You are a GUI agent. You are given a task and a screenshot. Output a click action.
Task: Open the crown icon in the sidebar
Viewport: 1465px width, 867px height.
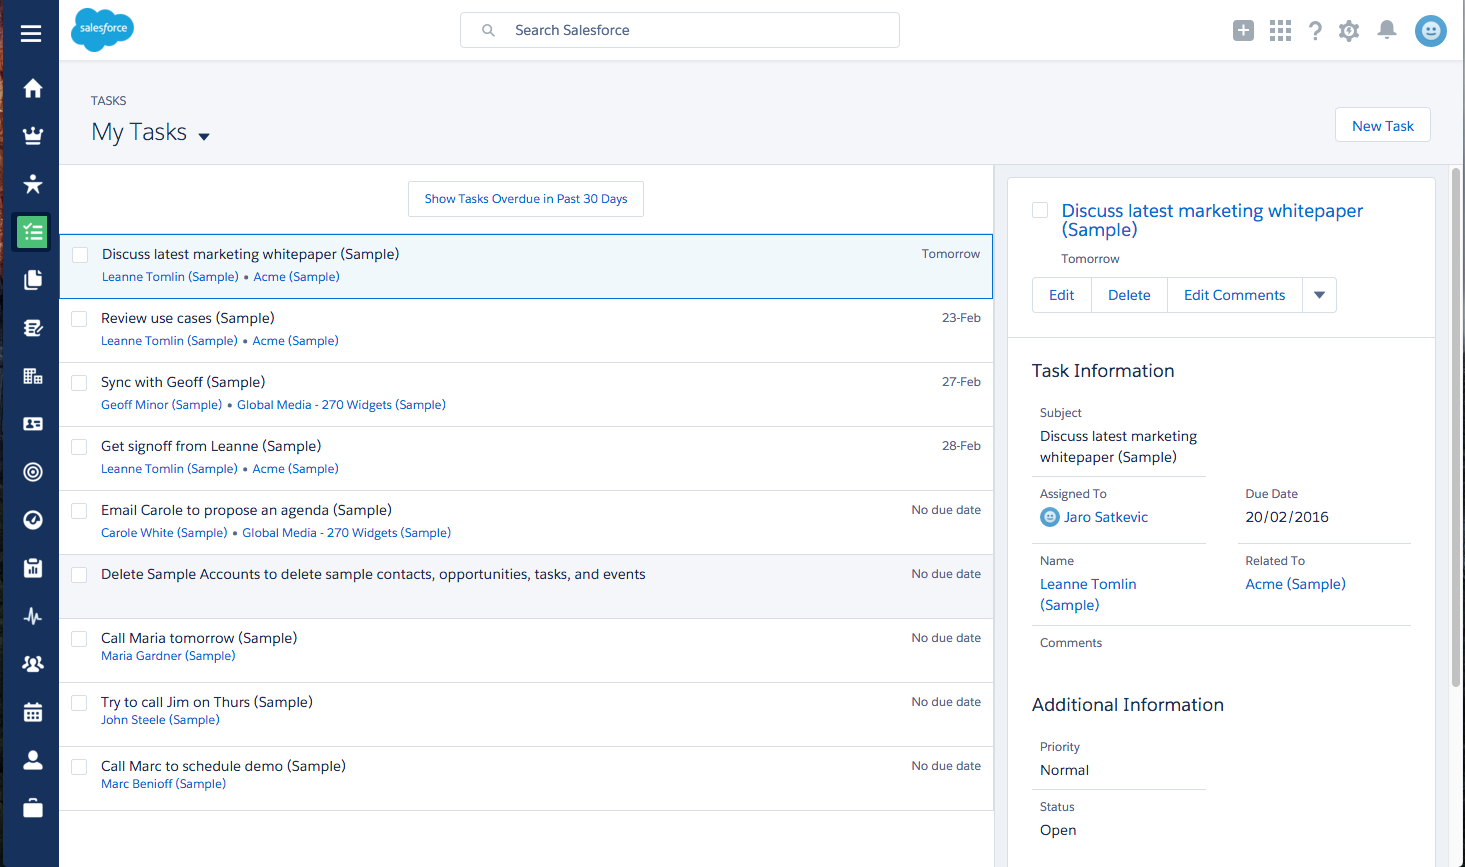(x=33, y=136)
